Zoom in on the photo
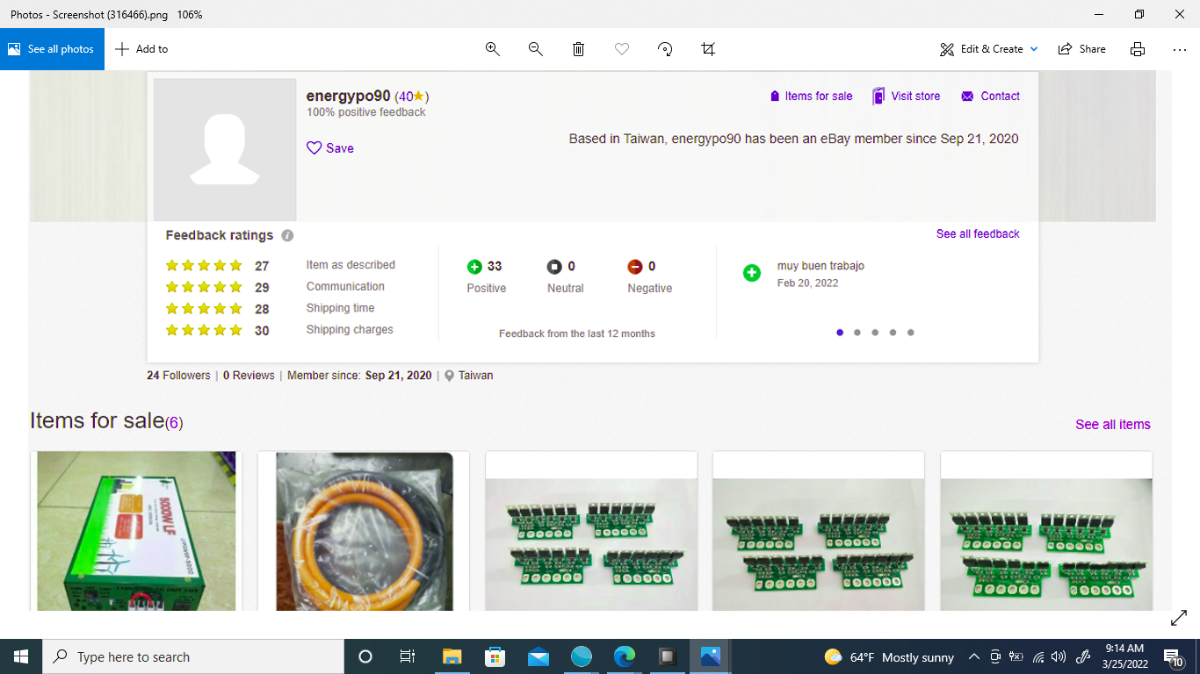1200x674 pixels. pos(492,49)
